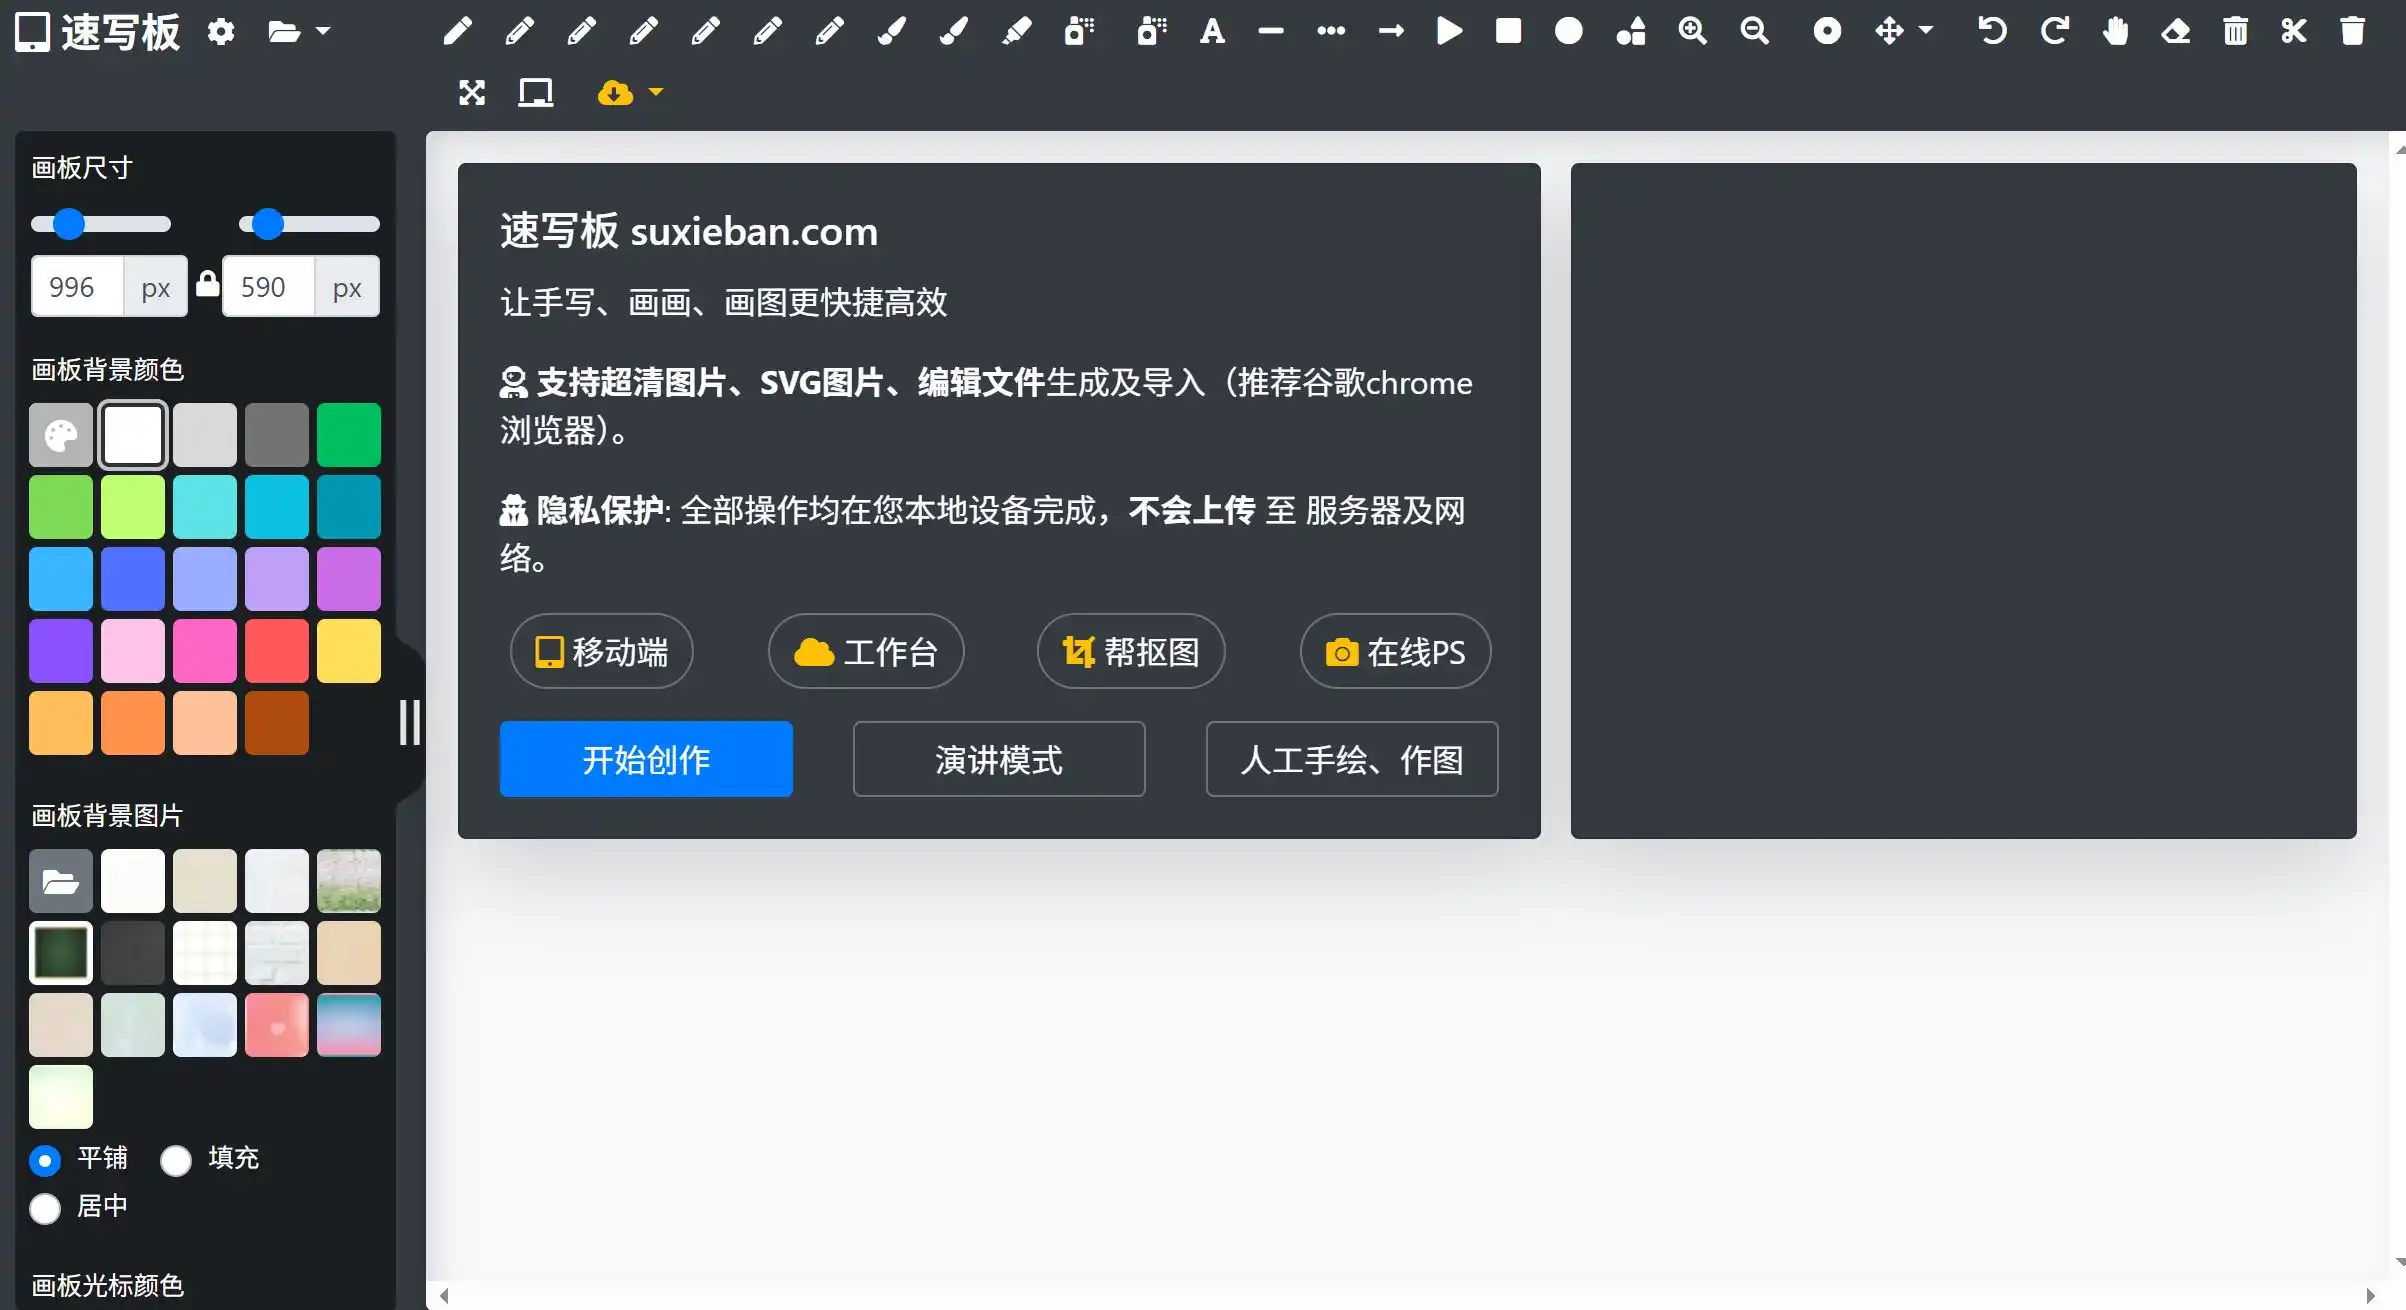2406x1310 pixels.
Task: Pick the brown background color swatch
Action: [277, 723]
